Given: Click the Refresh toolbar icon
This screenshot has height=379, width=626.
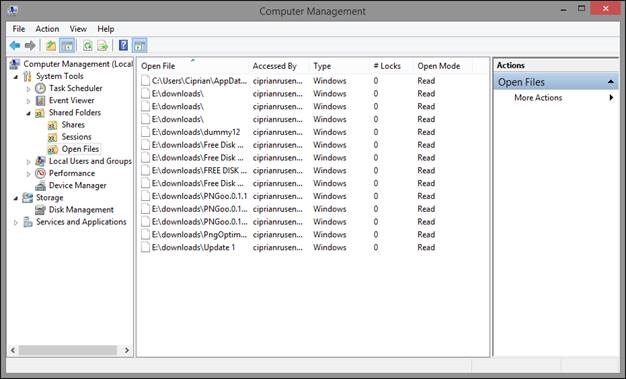Looking at the screenshot, I should pos(87,46).
